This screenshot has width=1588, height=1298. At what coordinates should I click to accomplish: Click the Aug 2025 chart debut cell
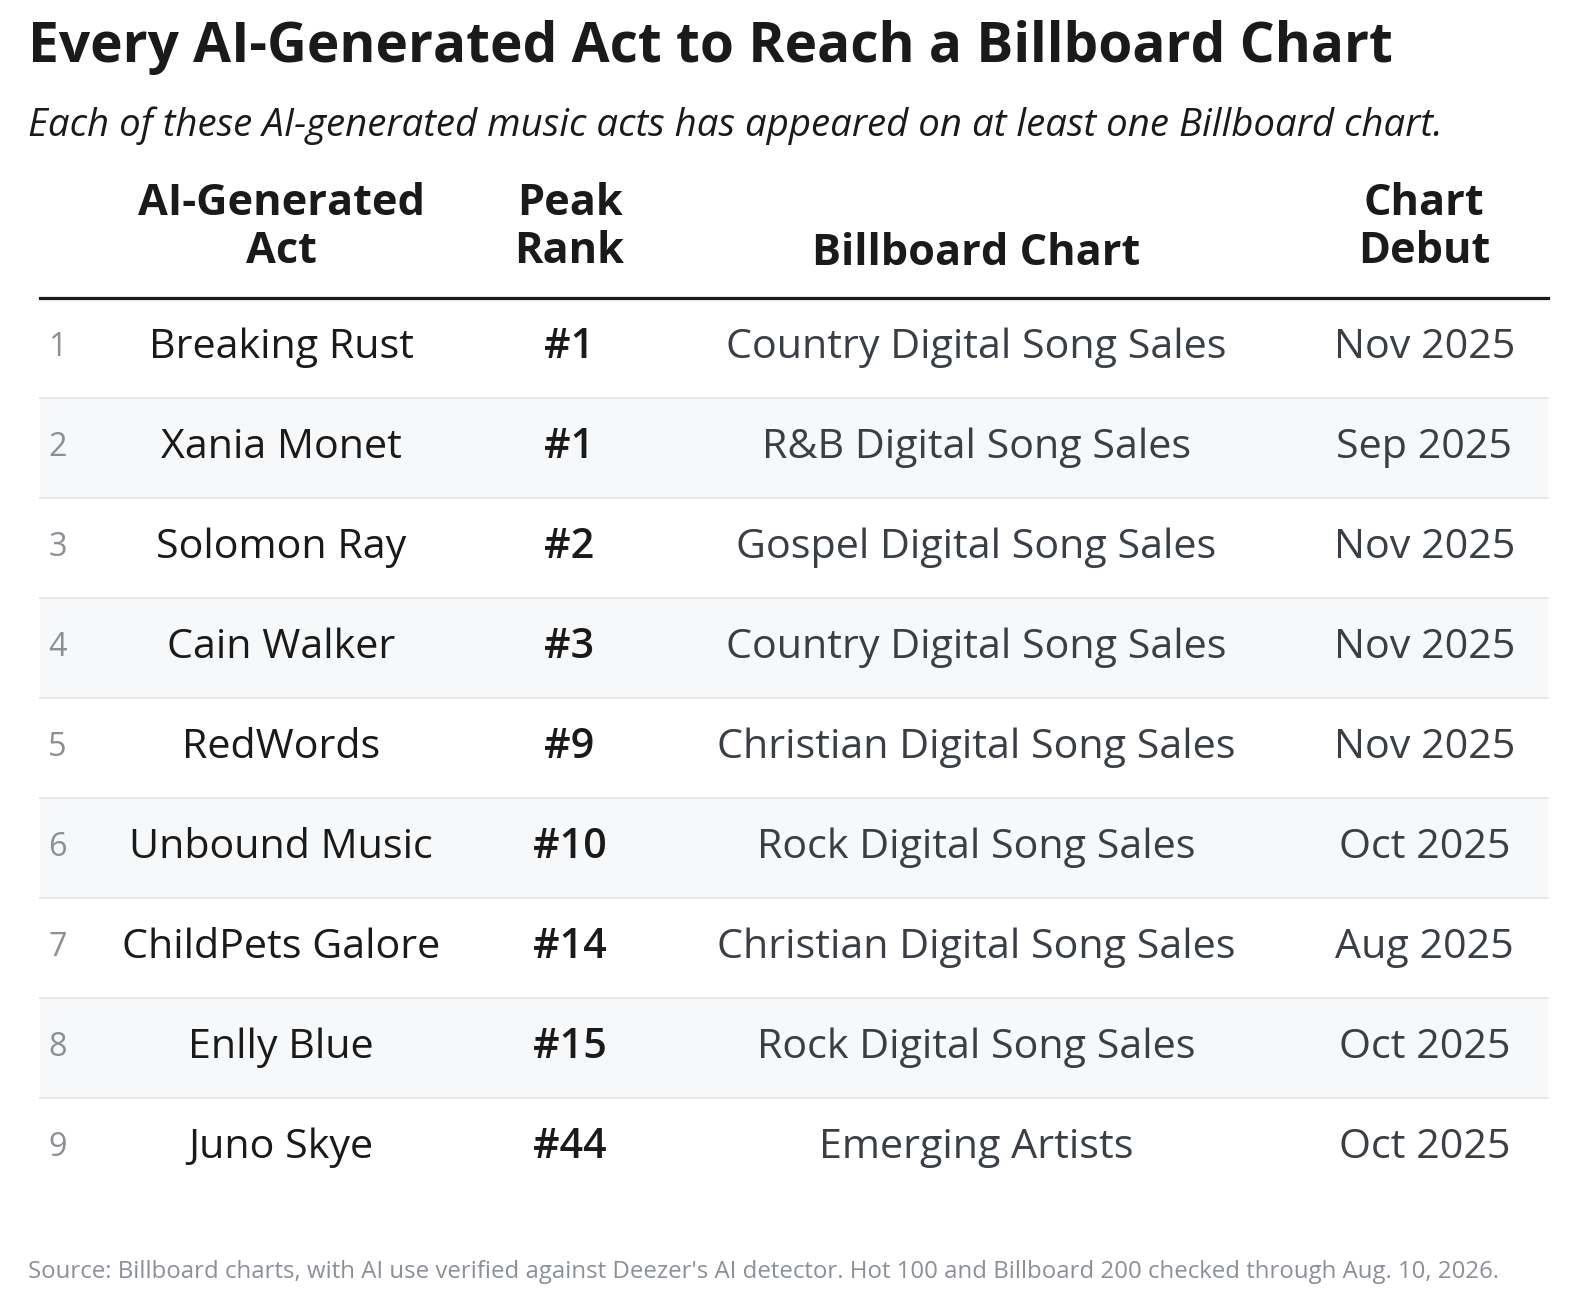click(1424, 944)
